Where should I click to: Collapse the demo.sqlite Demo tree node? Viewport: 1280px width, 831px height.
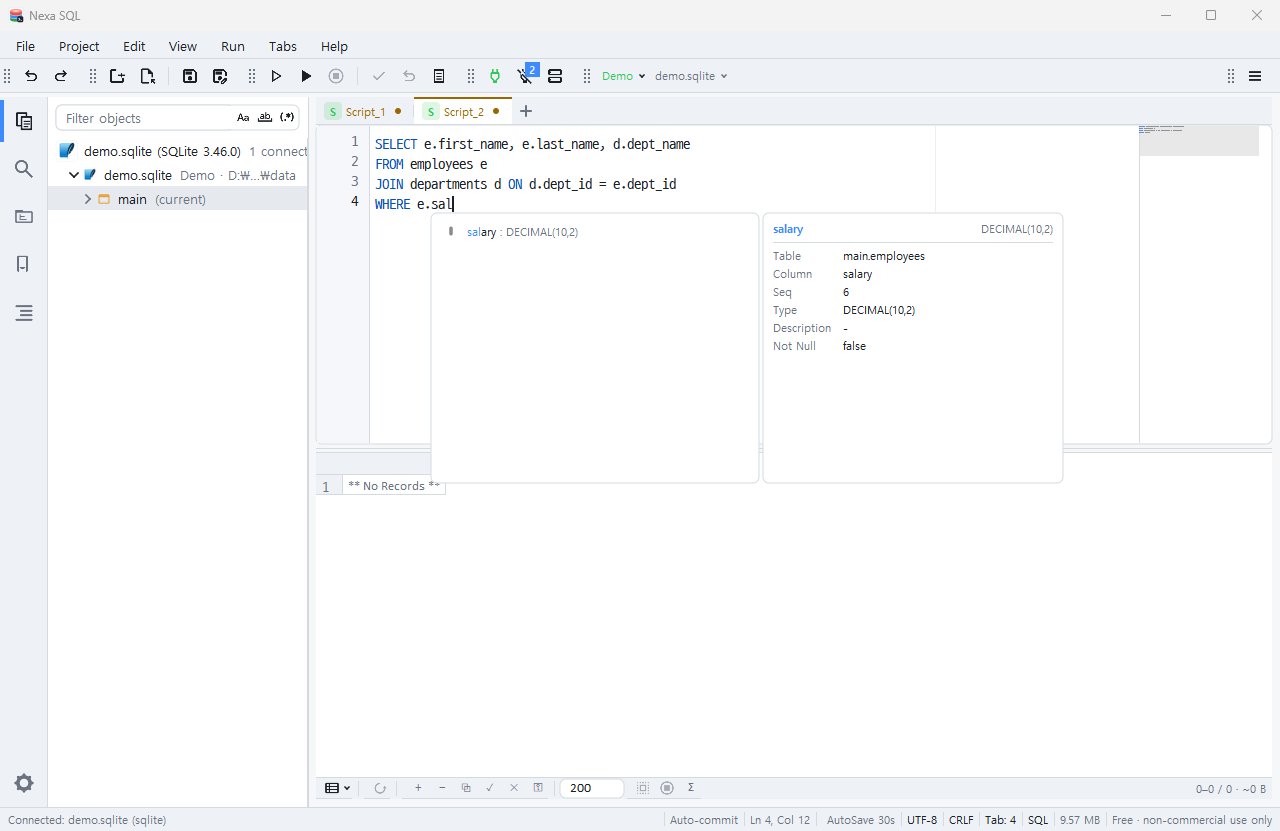tap(74, 175)
